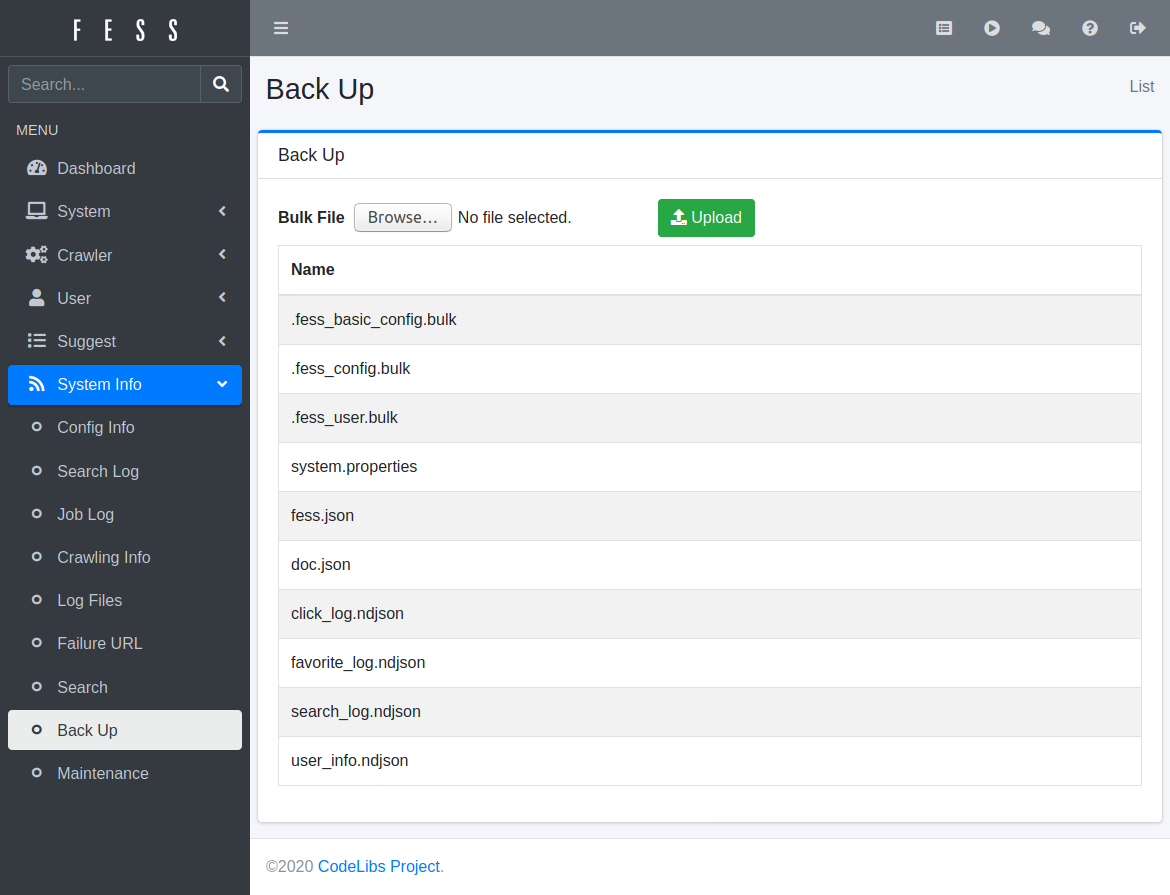Click the logout icon in header
This screenshot has height=895, width=1170.
point(1138,28)
